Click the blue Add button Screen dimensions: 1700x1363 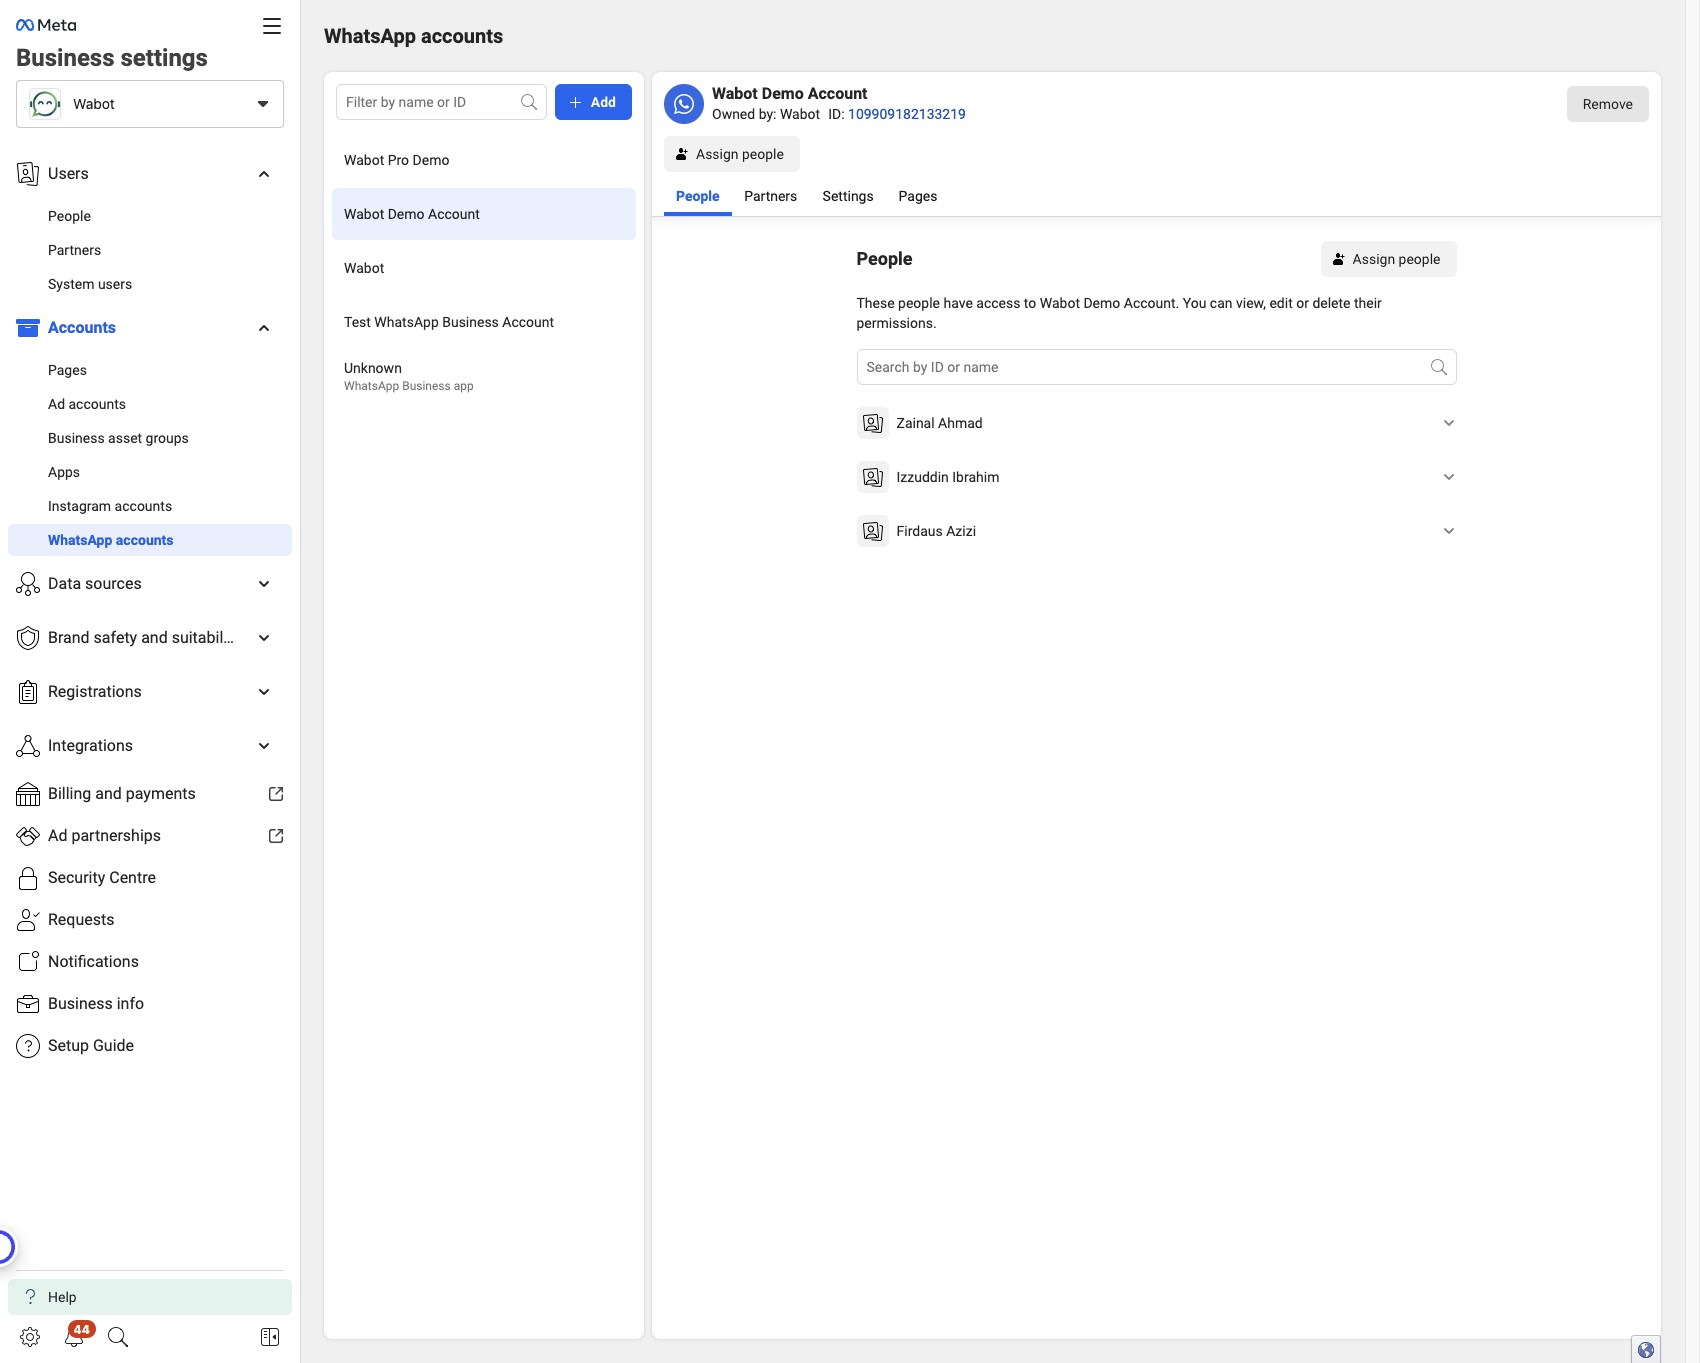[593, 102]
